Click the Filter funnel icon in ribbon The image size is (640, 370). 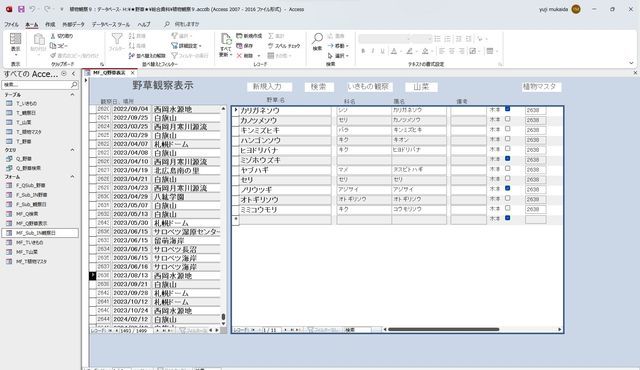[x=117, y=39]
